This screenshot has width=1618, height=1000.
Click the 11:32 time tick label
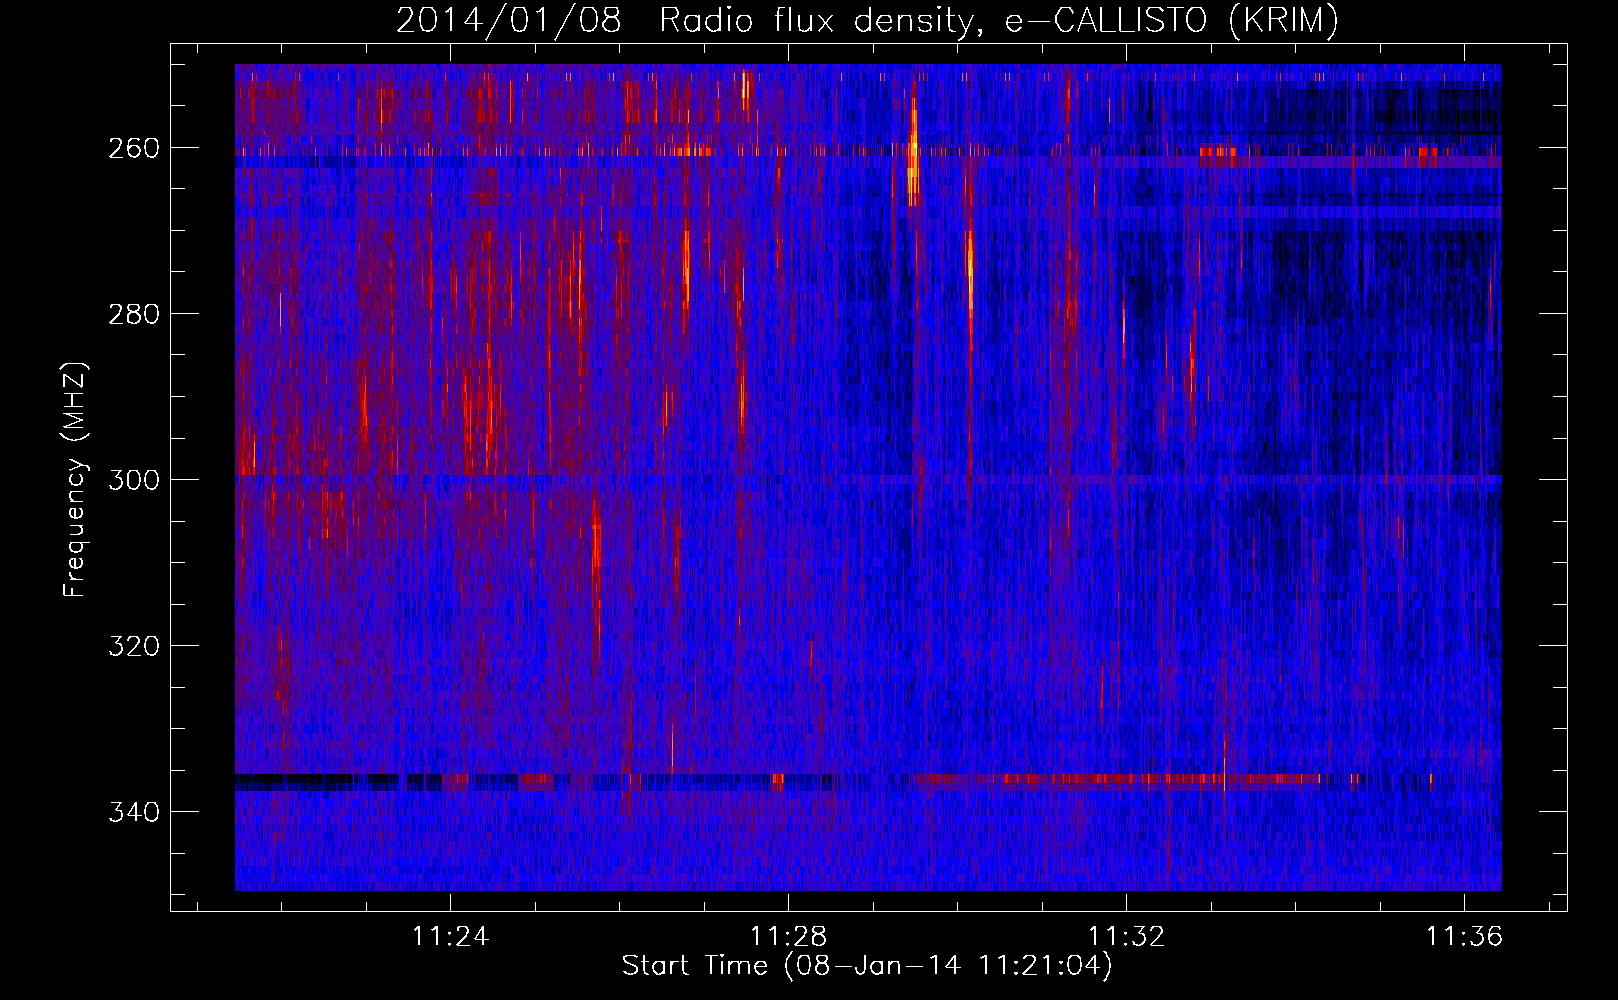(1127, 937)
